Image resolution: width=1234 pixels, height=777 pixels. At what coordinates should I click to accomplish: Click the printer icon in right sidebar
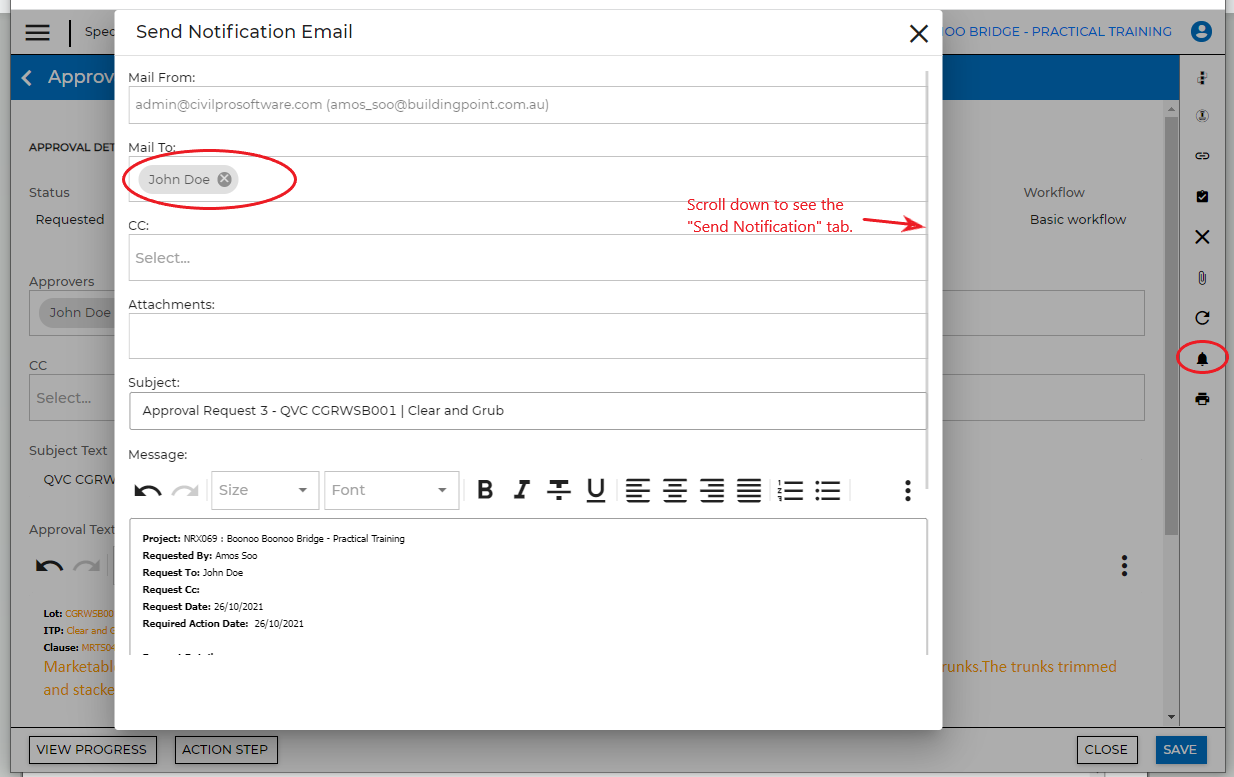pos(1202,399)
